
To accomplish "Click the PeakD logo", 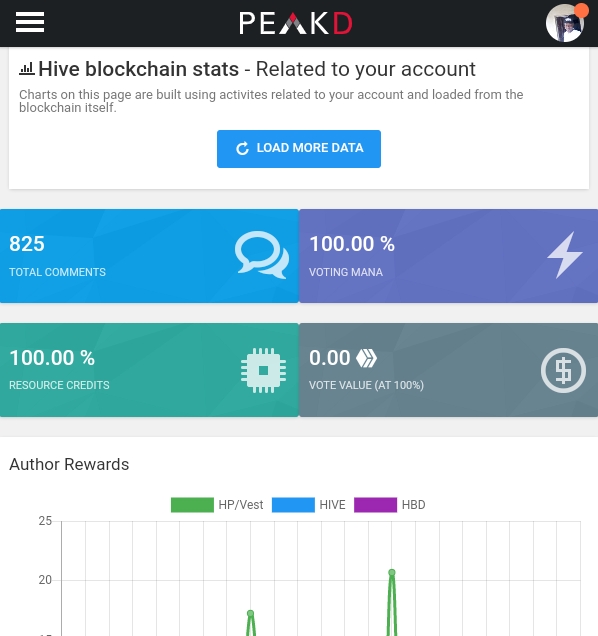I will (x=296, y=23).
